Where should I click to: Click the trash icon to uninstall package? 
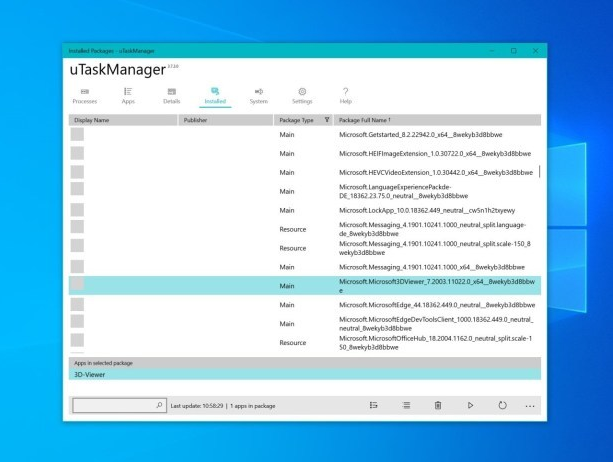[x=437, y=405]
